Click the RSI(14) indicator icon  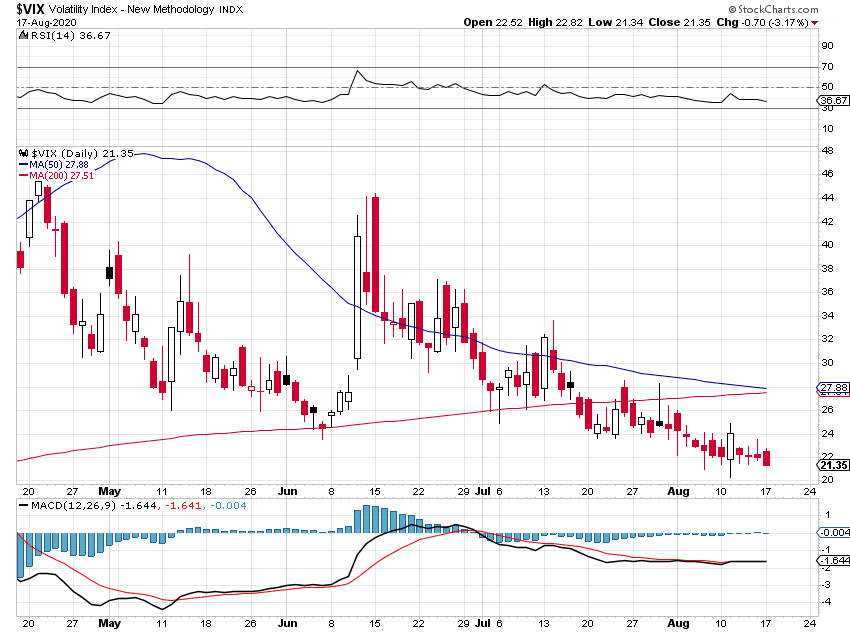tap(23, 35)
